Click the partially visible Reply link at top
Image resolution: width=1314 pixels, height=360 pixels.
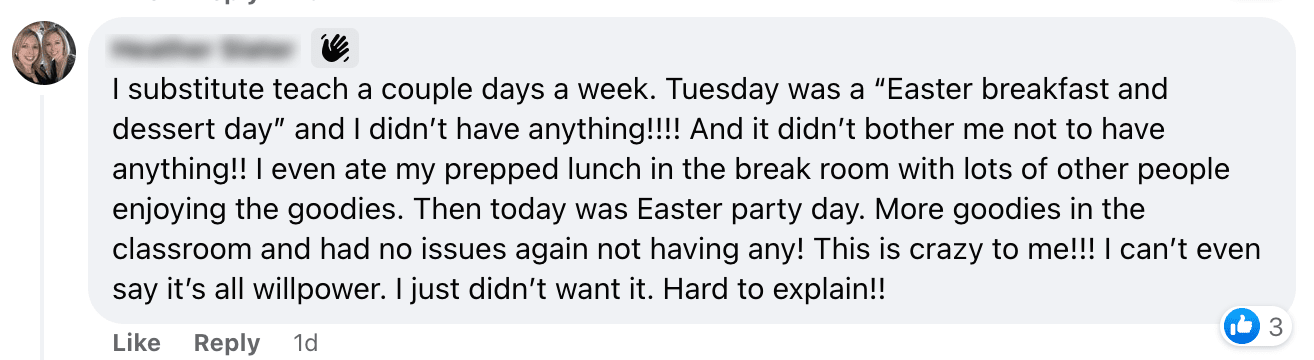click(227, 3)
